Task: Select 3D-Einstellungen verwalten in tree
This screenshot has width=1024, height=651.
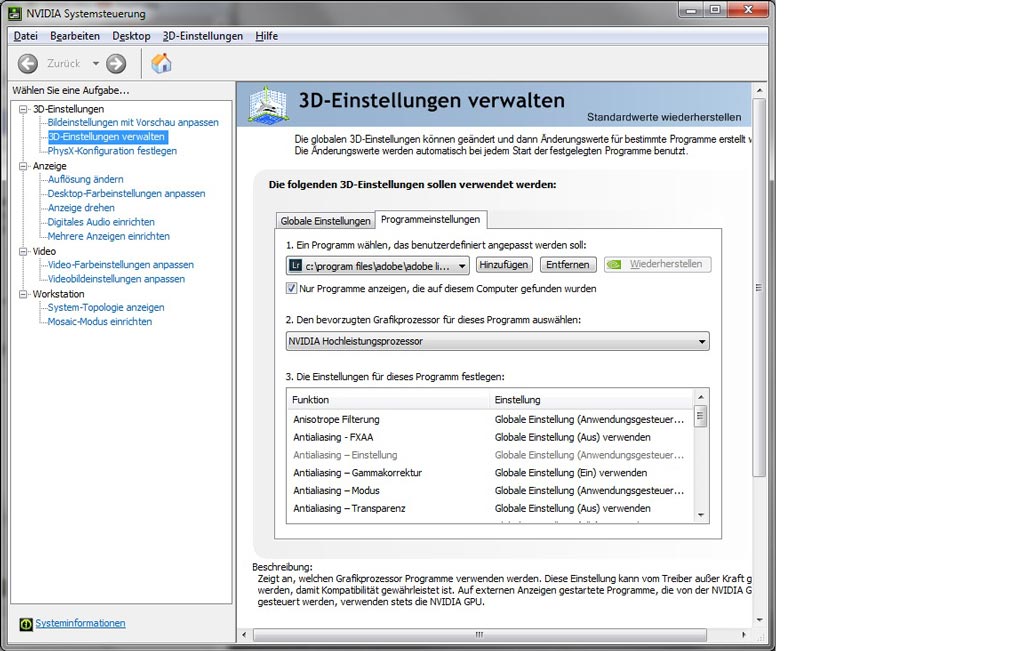Action: [x=107, y=136]
